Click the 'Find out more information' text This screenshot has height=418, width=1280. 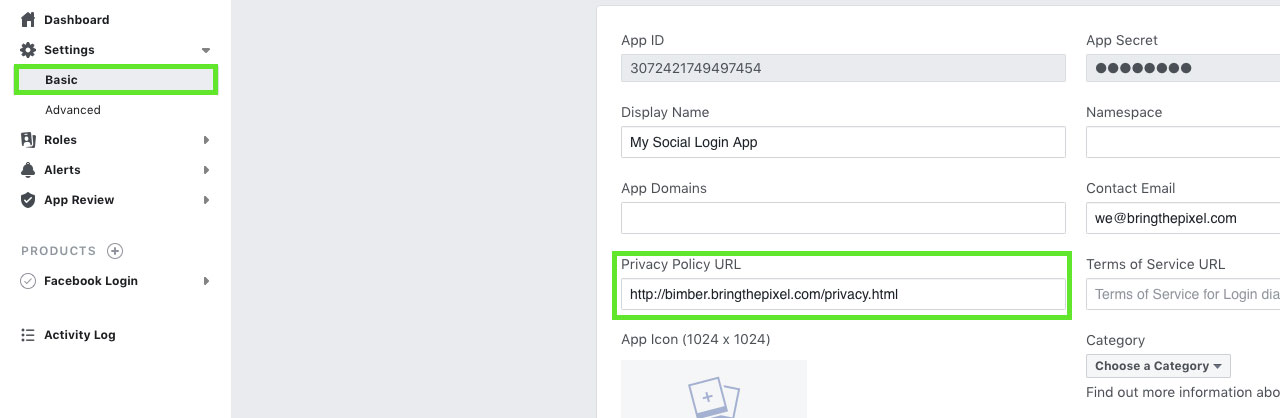point(1183,393)
